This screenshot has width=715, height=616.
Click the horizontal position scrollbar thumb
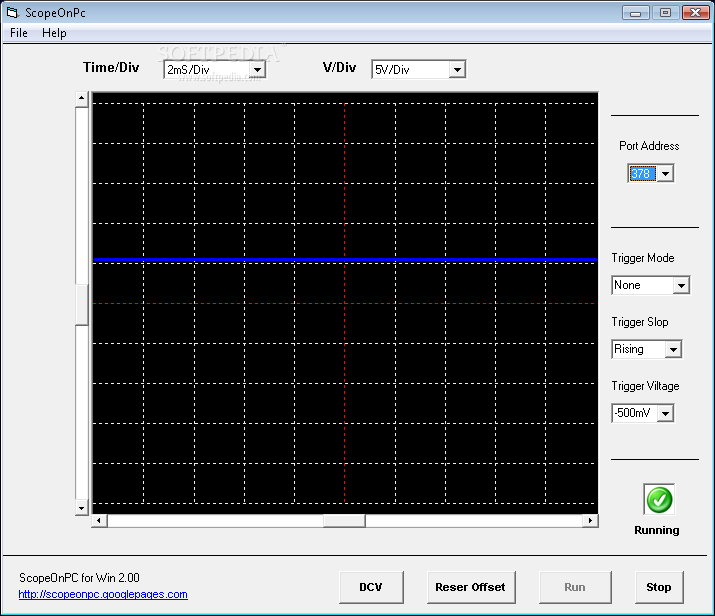[344, 521]
